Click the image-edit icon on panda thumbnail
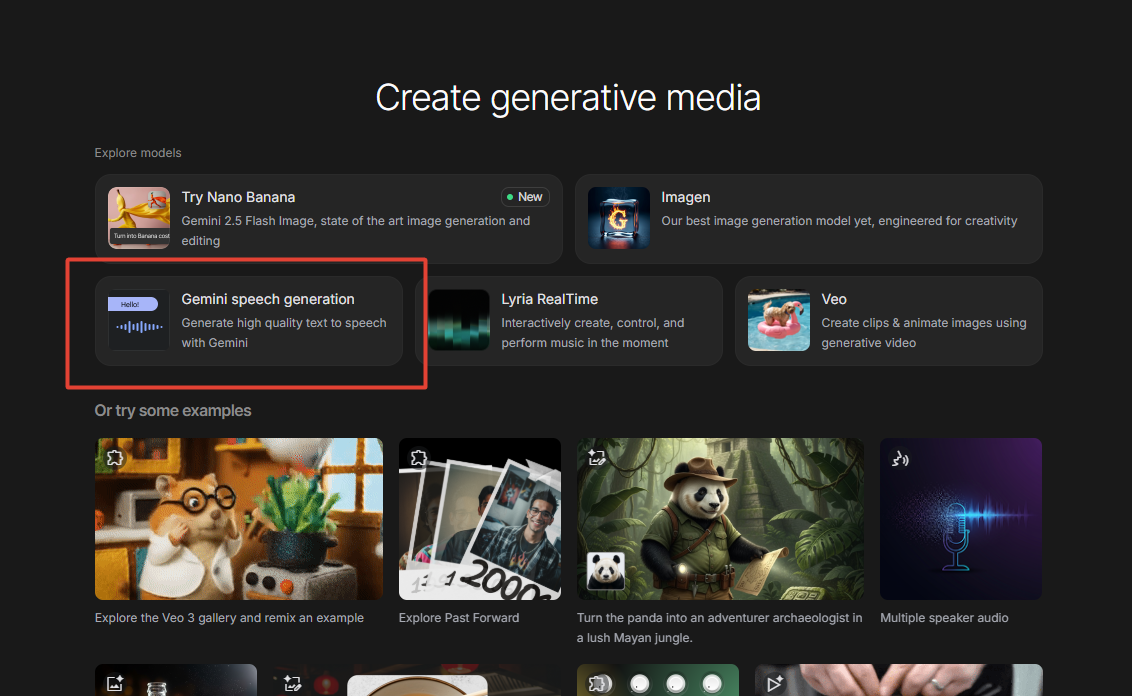The height and width of the screenshot is (696, 1132). [596, 458]
